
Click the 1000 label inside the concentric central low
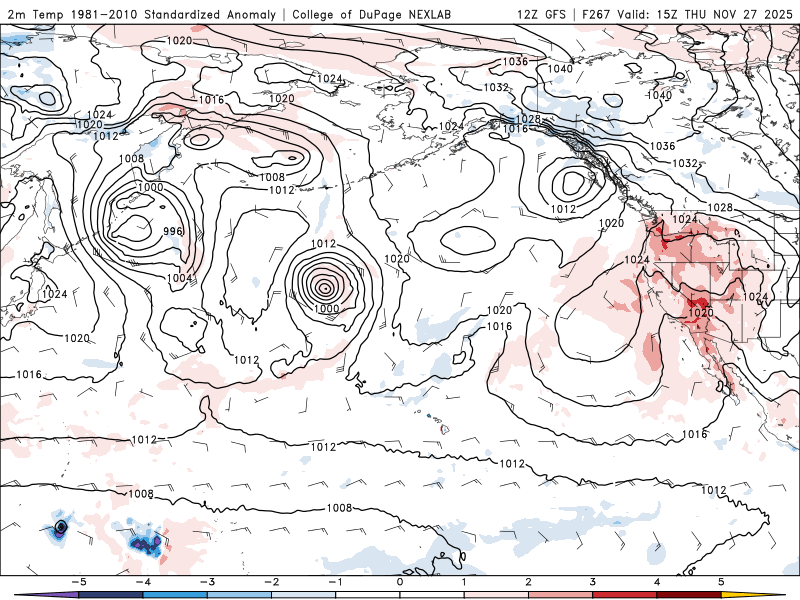(x=326, y=308)
